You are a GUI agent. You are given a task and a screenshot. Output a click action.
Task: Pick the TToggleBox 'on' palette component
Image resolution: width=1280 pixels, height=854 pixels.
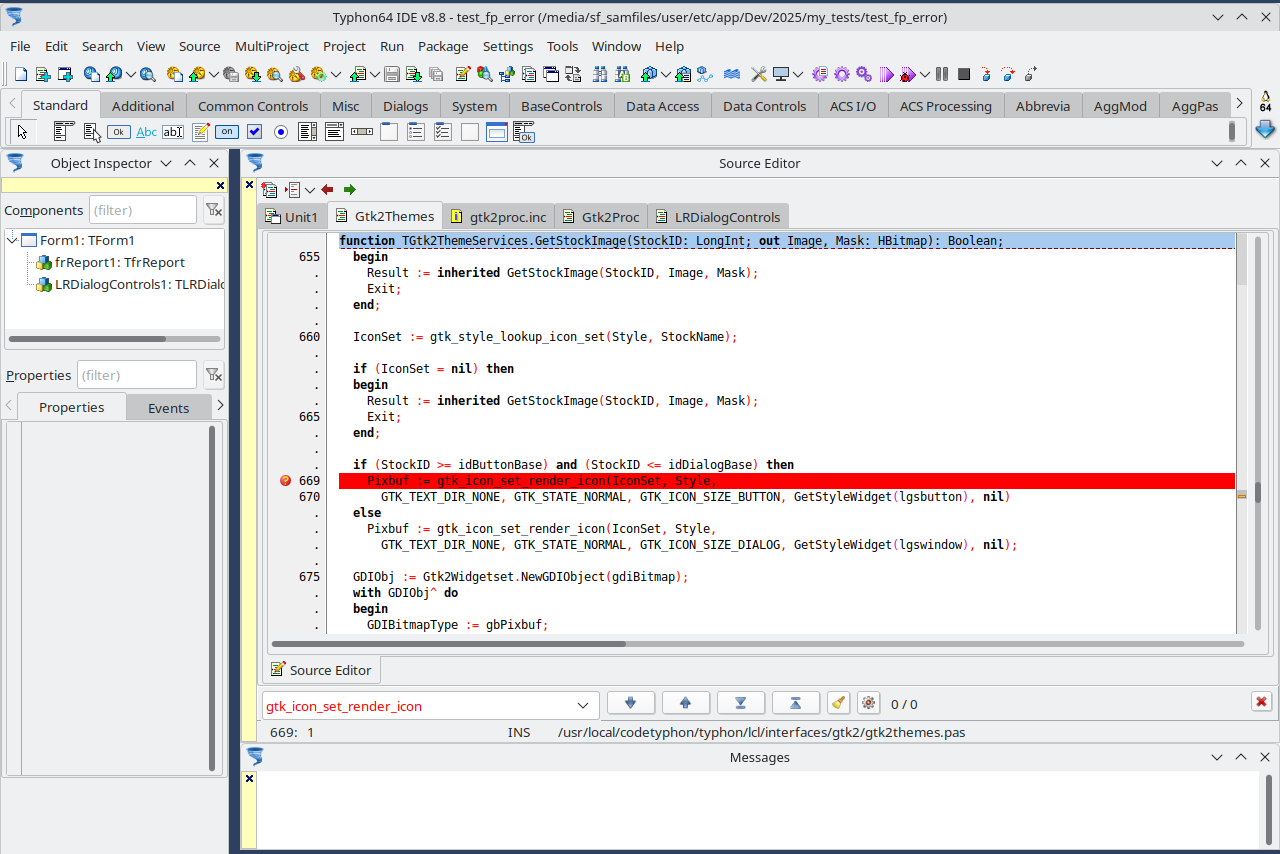(227, 132)
